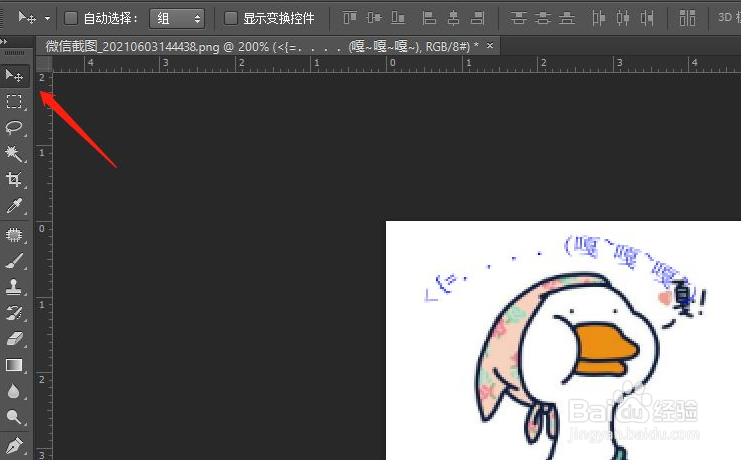Align top edges of layers

point(350,18)
